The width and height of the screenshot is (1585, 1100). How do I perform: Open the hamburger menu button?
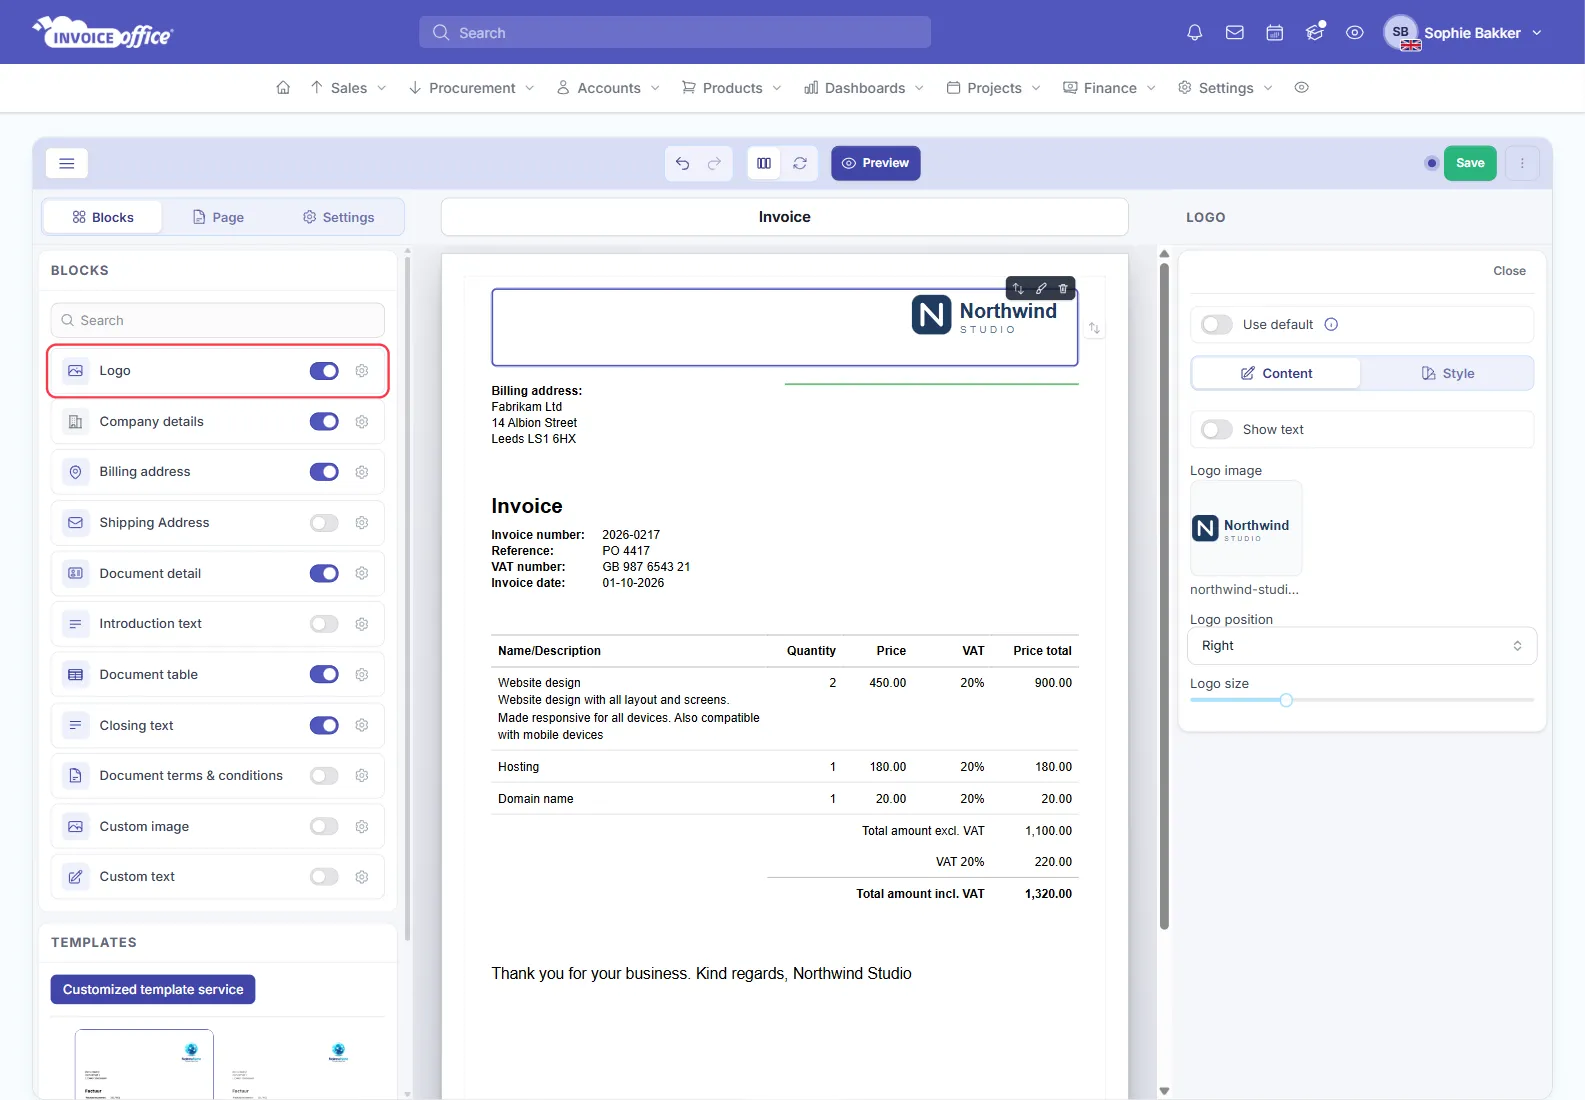67,163
